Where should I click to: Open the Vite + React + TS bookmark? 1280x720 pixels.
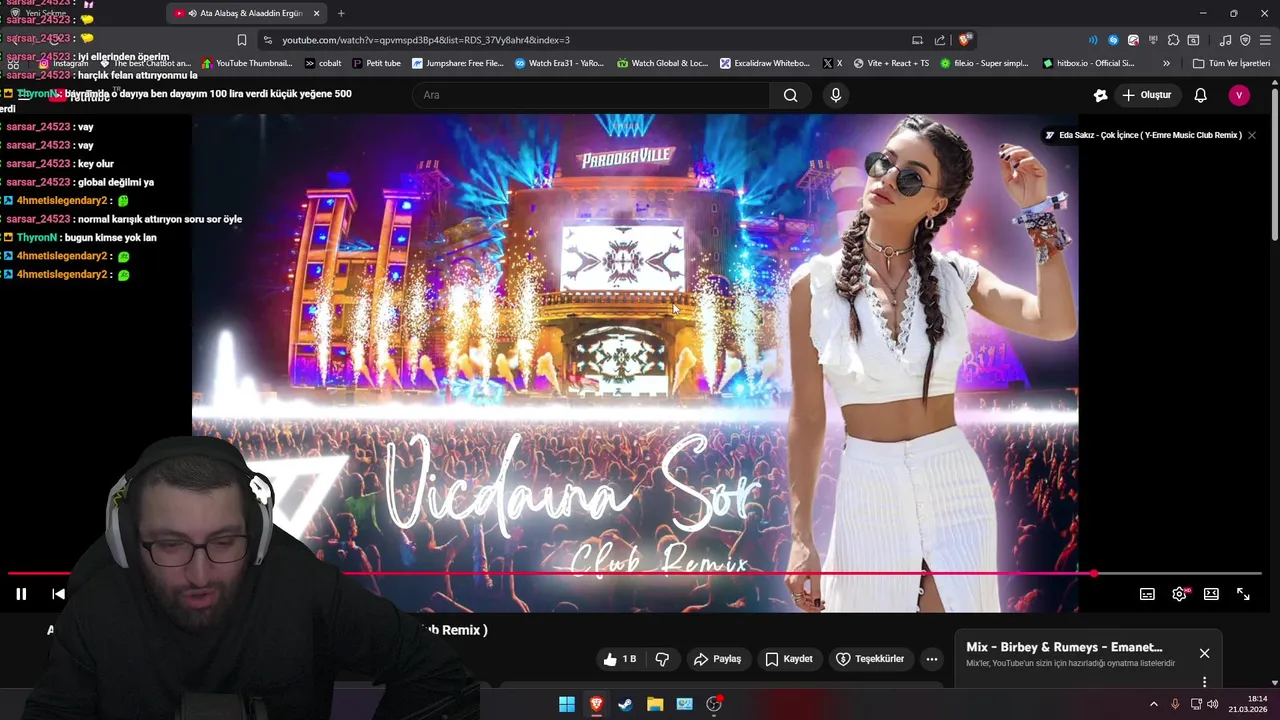(891, 63)
